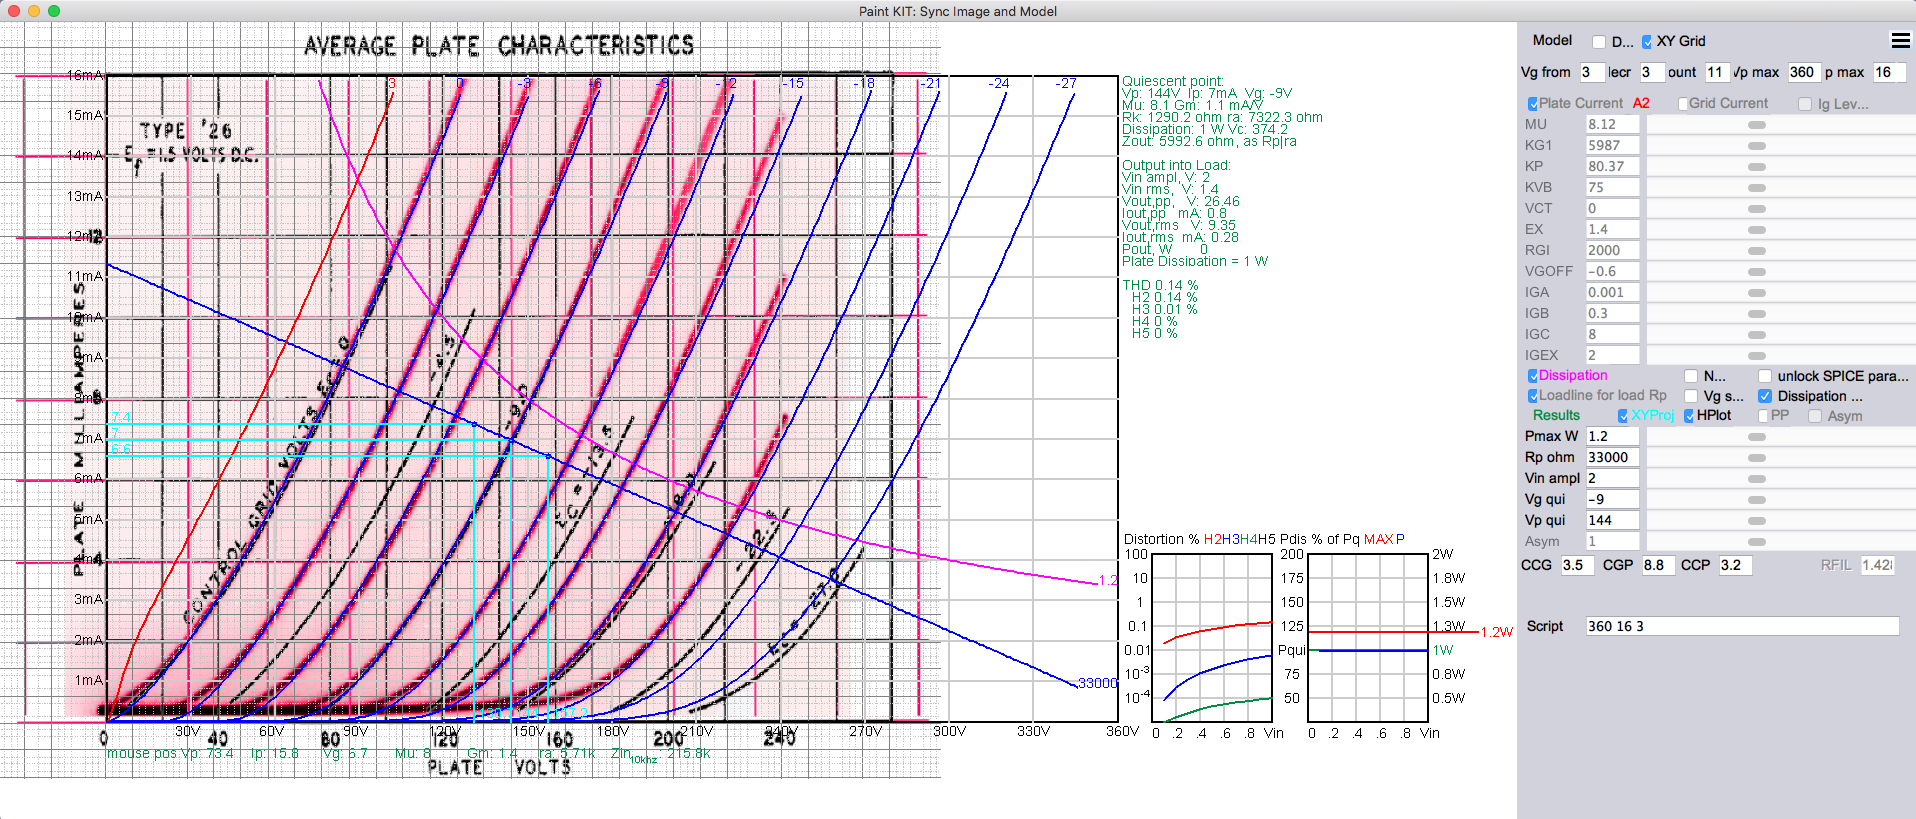
Task: Toggle the Ig Lev... checkbox
Action: (x=1804, y=104)
